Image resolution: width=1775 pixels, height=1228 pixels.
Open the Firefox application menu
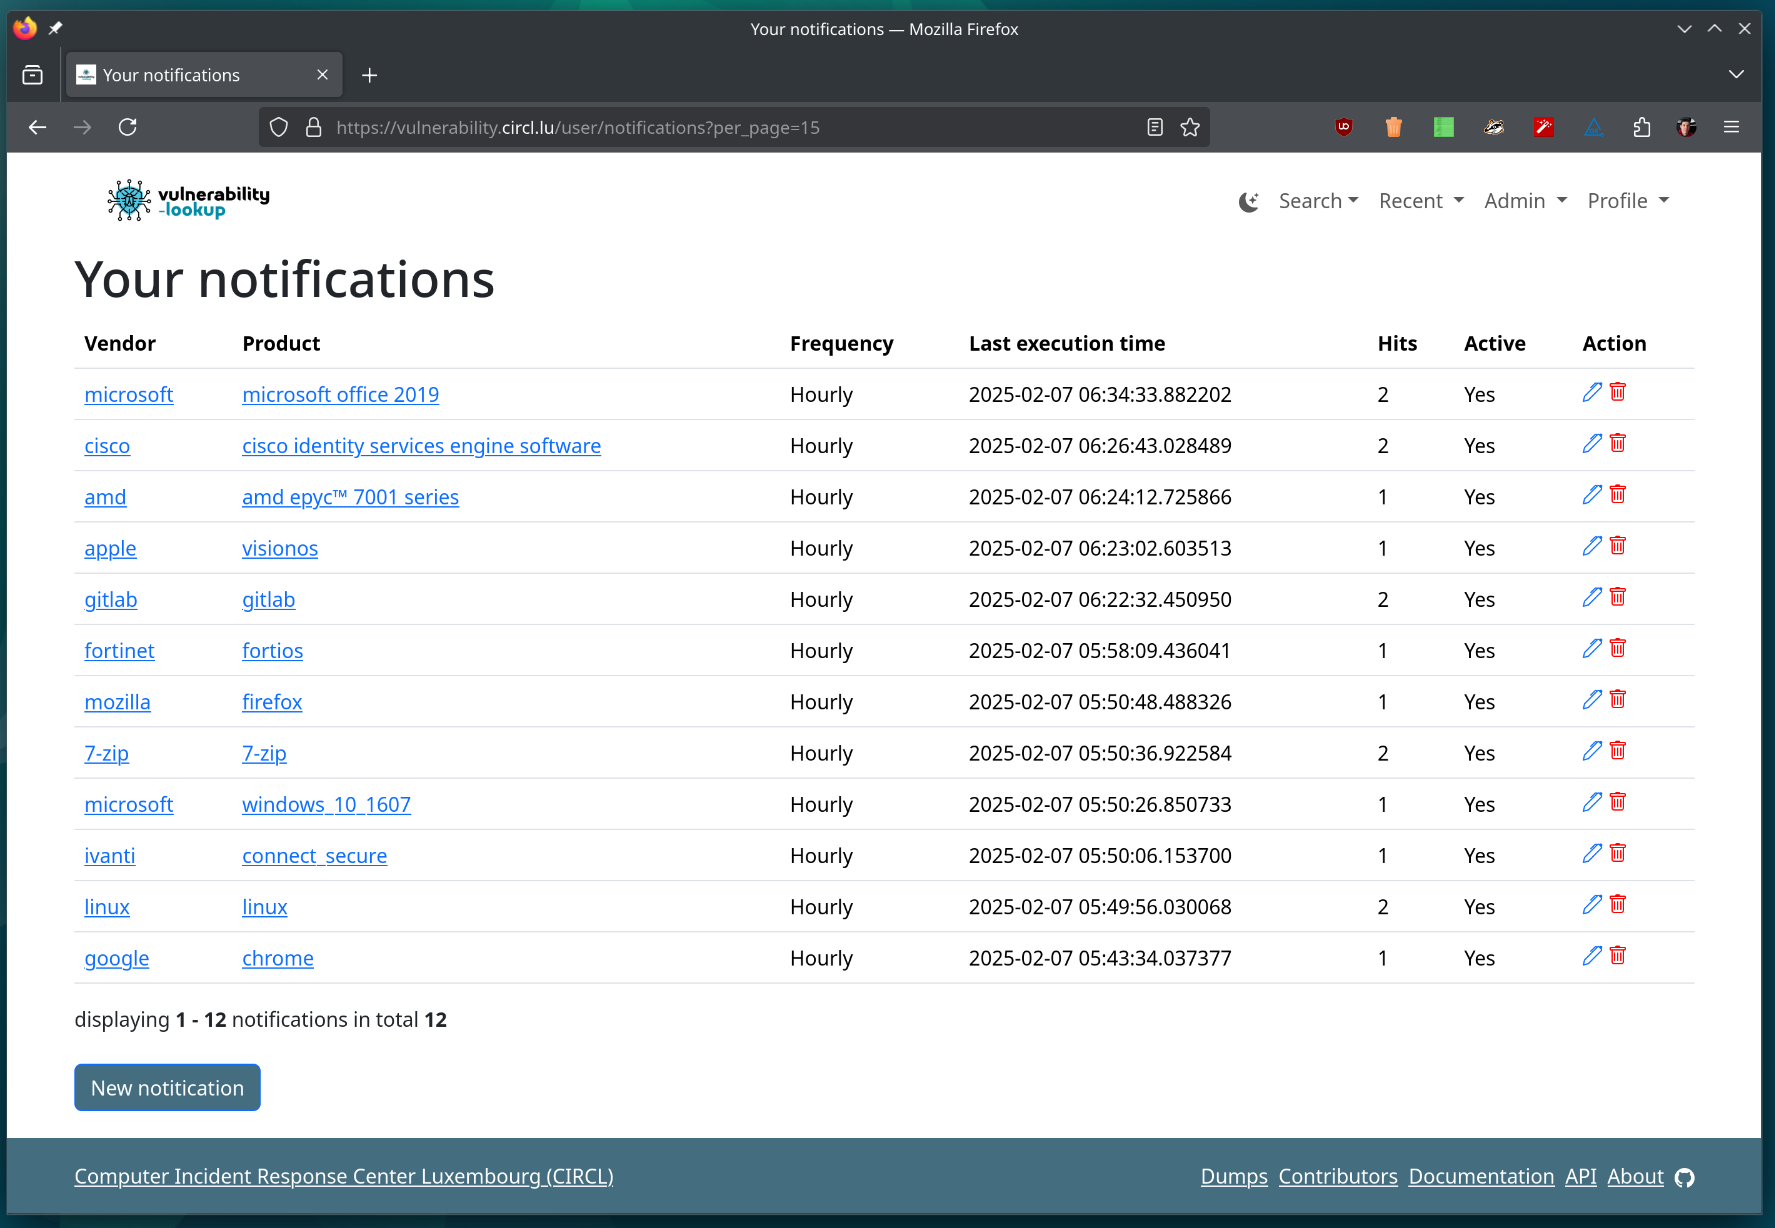(x=1731, y=127)
